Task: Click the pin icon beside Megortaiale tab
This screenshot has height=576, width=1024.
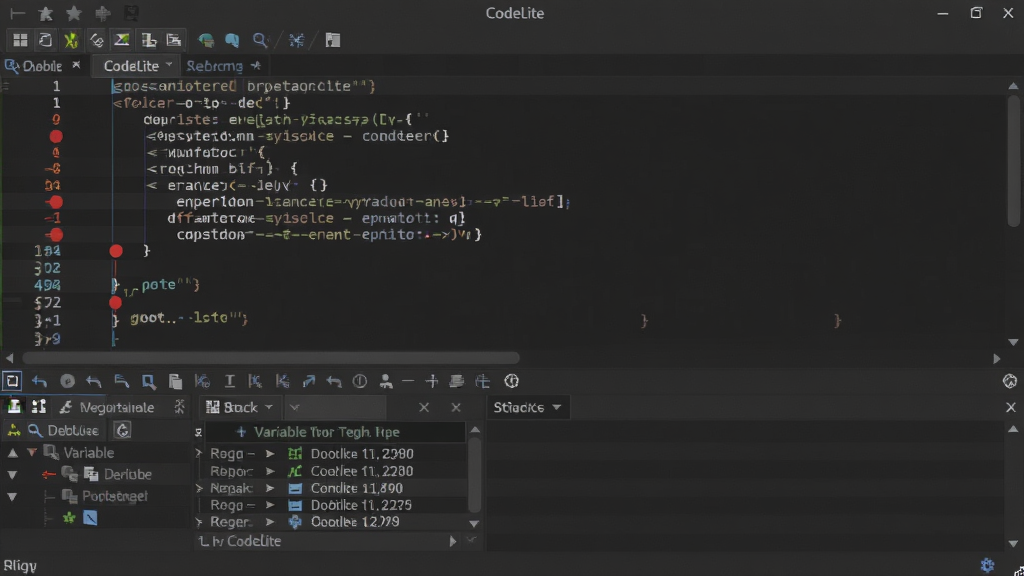Action: point(180,407)
